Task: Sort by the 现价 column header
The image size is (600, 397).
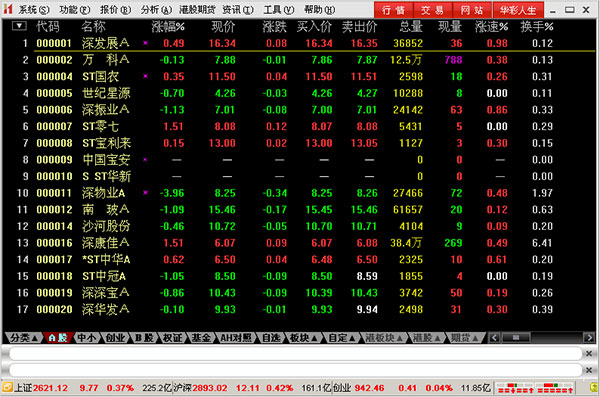Action: pos(223,26)
